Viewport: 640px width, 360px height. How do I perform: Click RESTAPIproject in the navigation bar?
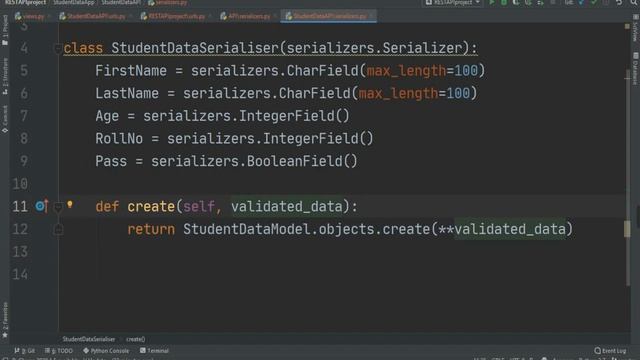pos(25,2)
